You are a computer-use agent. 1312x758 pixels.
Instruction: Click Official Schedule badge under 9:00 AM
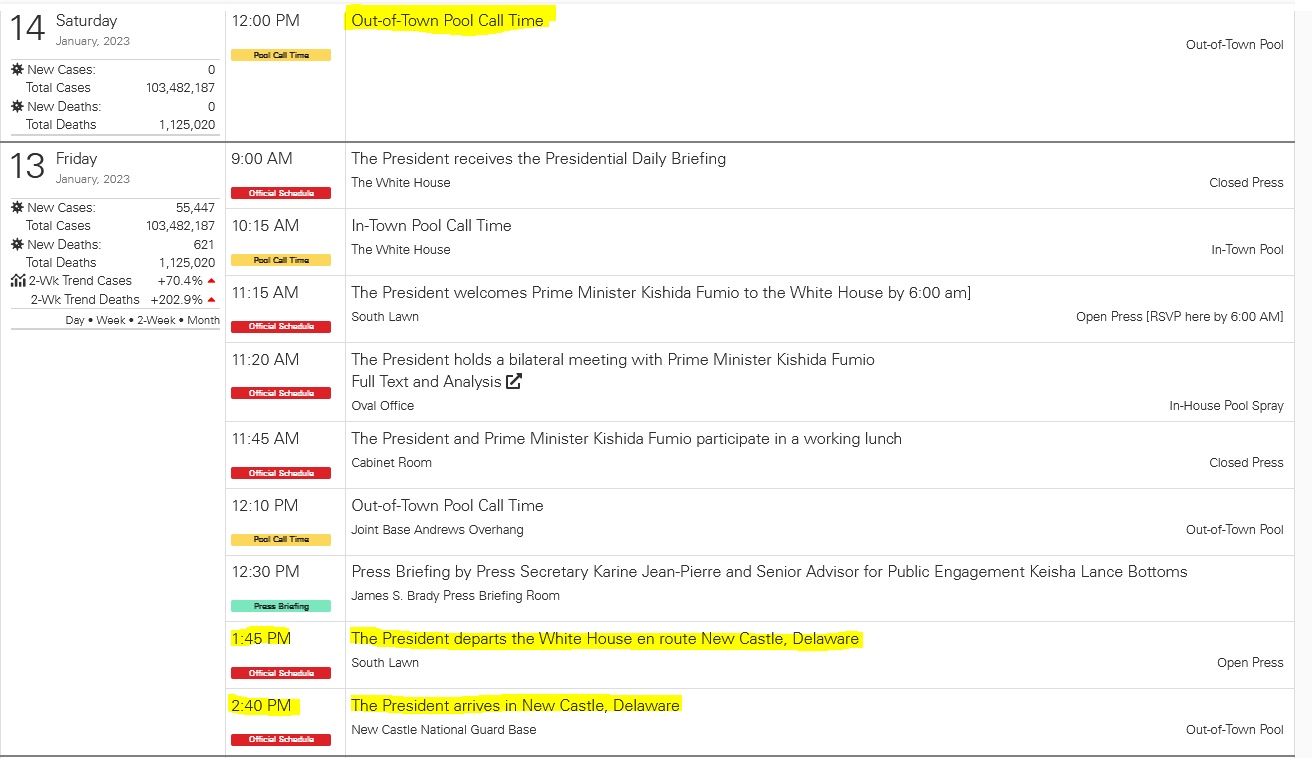click(281, 193)
